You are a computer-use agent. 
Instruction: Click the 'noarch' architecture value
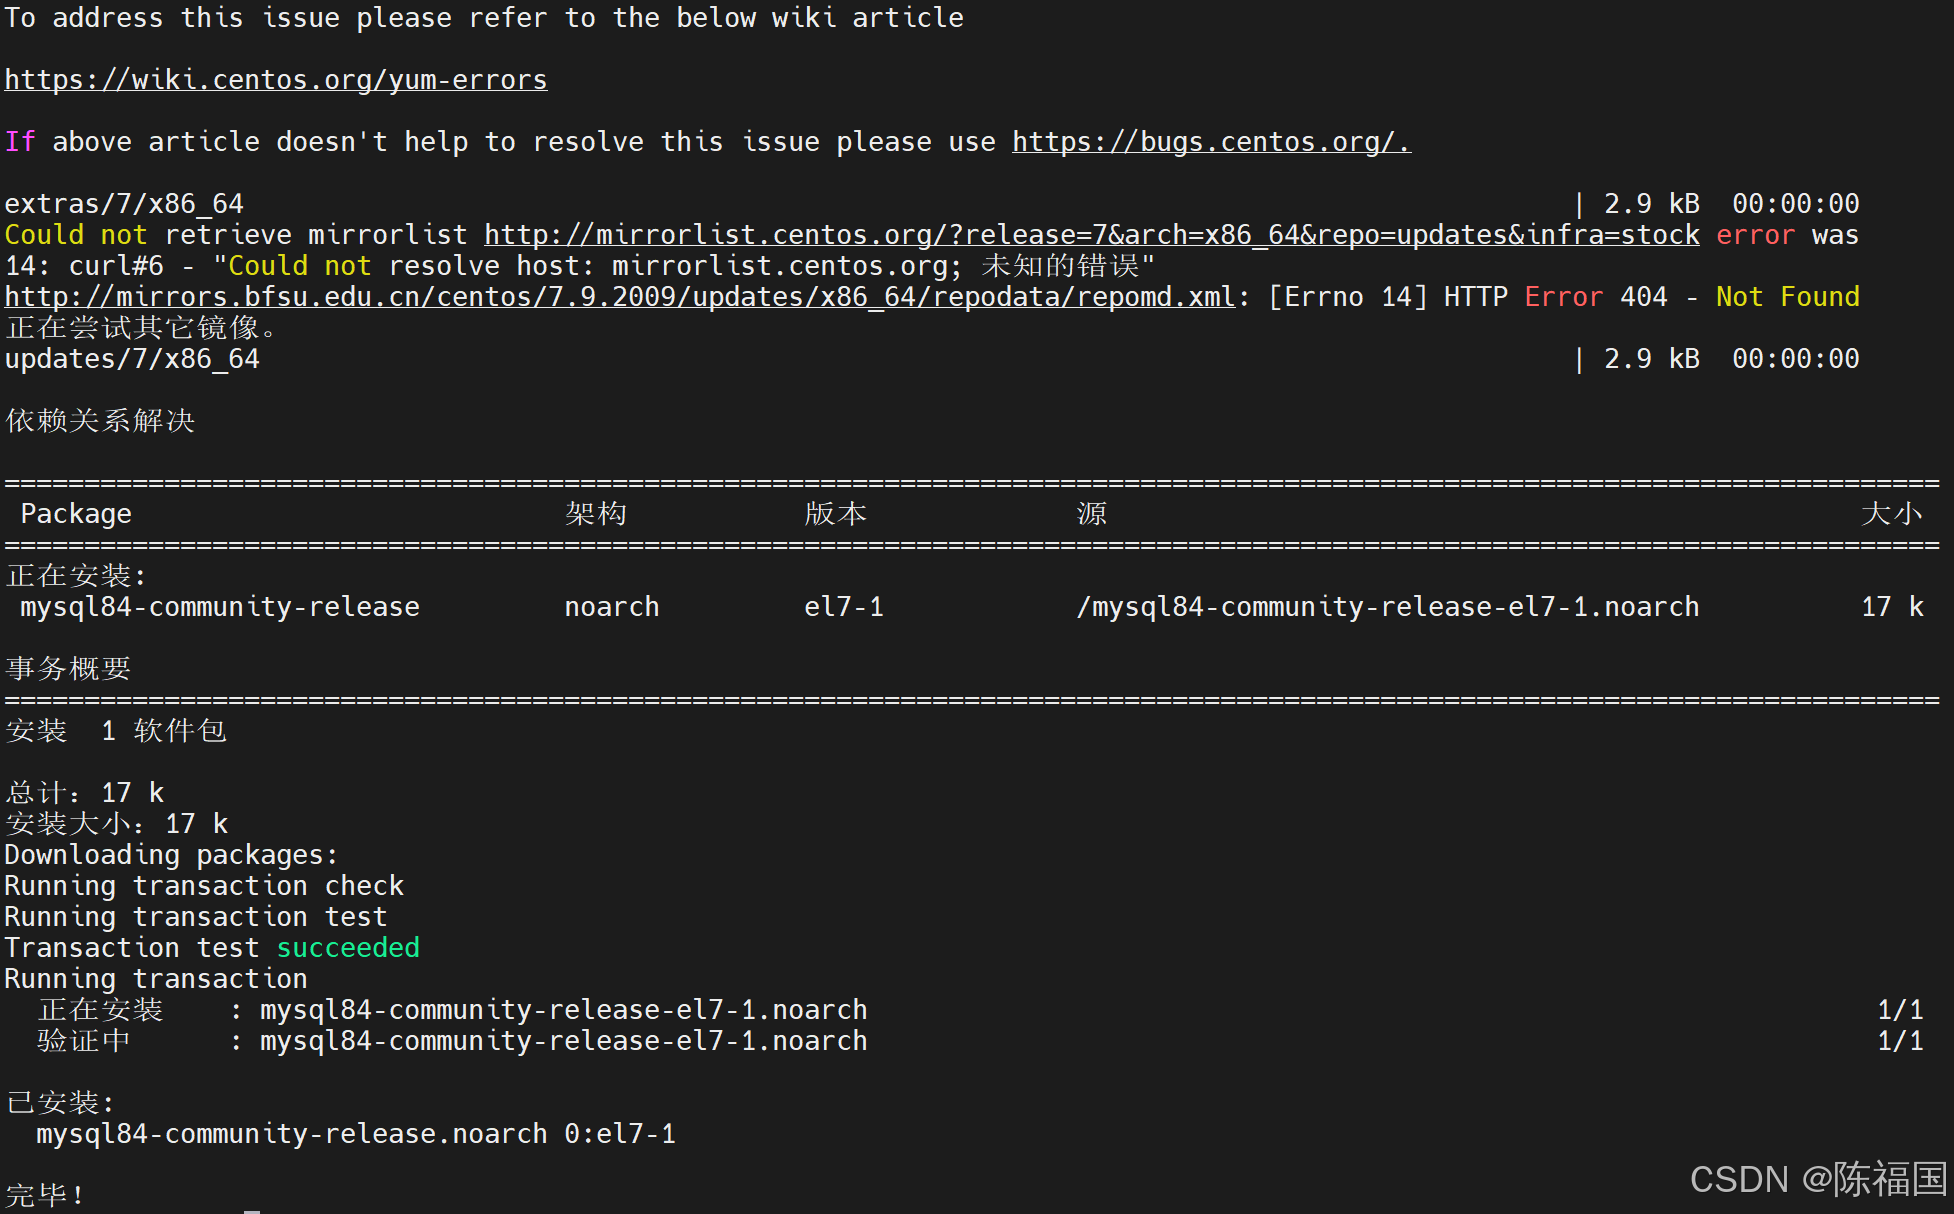(x=612, y=607)
